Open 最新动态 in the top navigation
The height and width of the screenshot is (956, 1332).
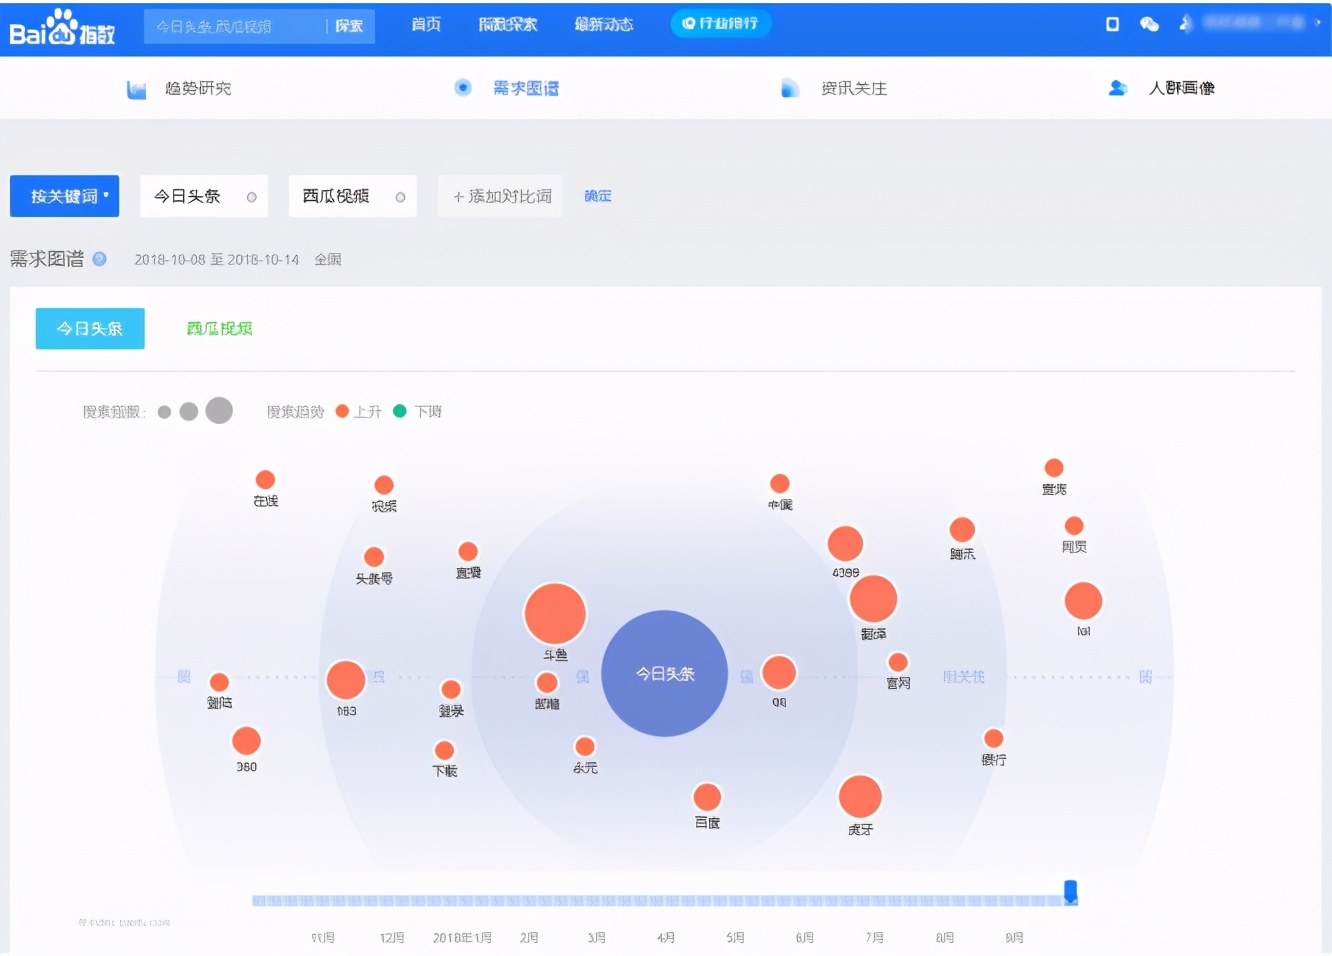coord(604,24)
